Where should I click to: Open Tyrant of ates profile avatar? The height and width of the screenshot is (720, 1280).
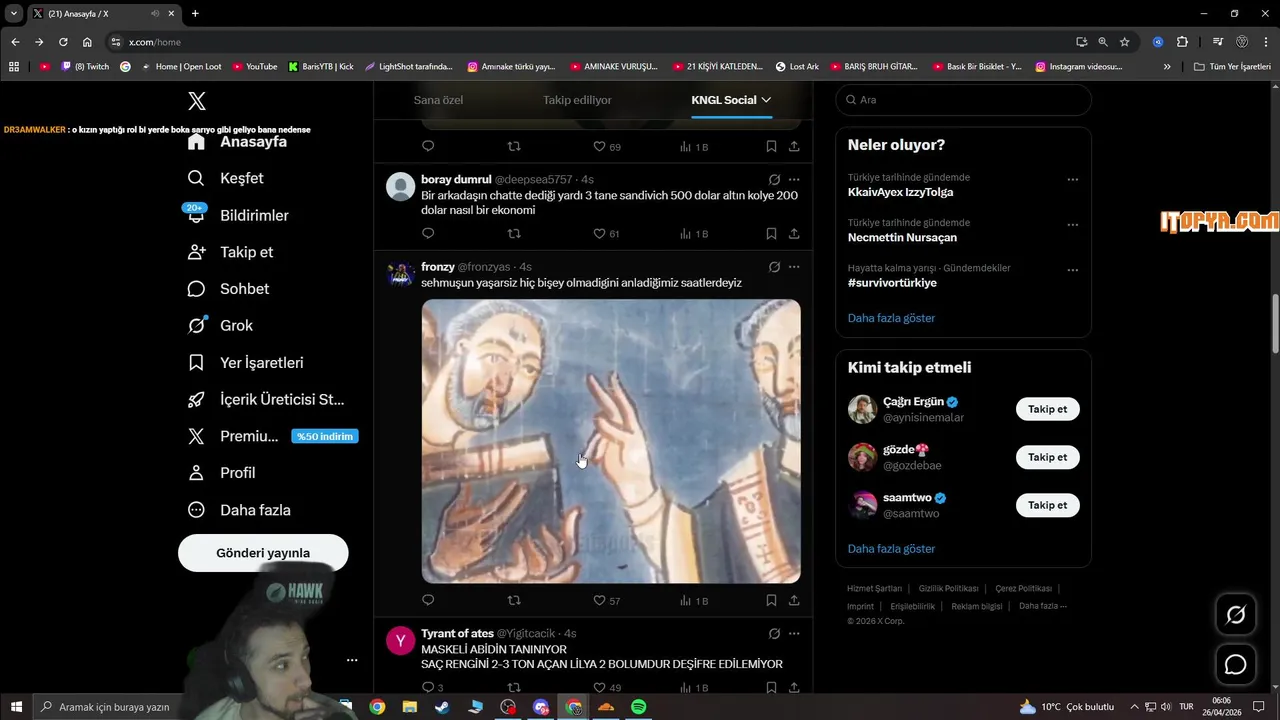click(x=400, y=640)
